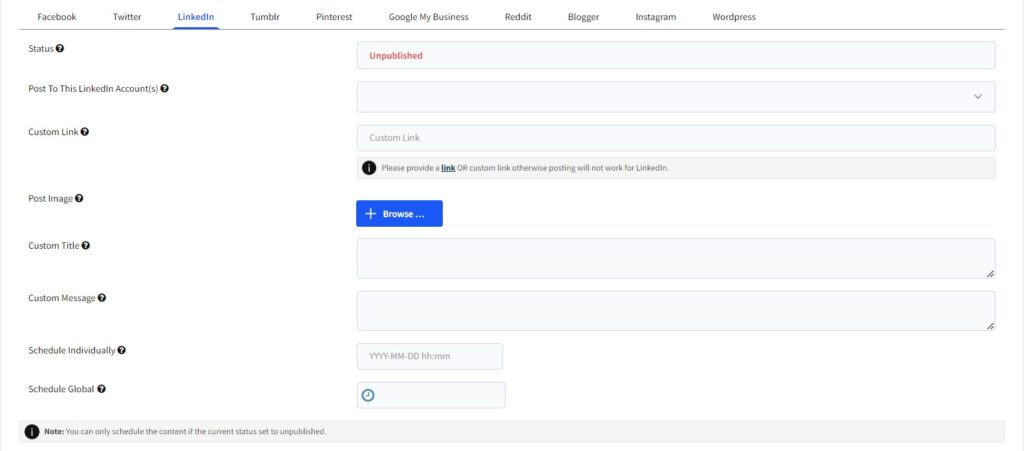This screenshot has height=451, width=1024.
Task: Go to the Wordpress tab
Action: pos(734,17)
